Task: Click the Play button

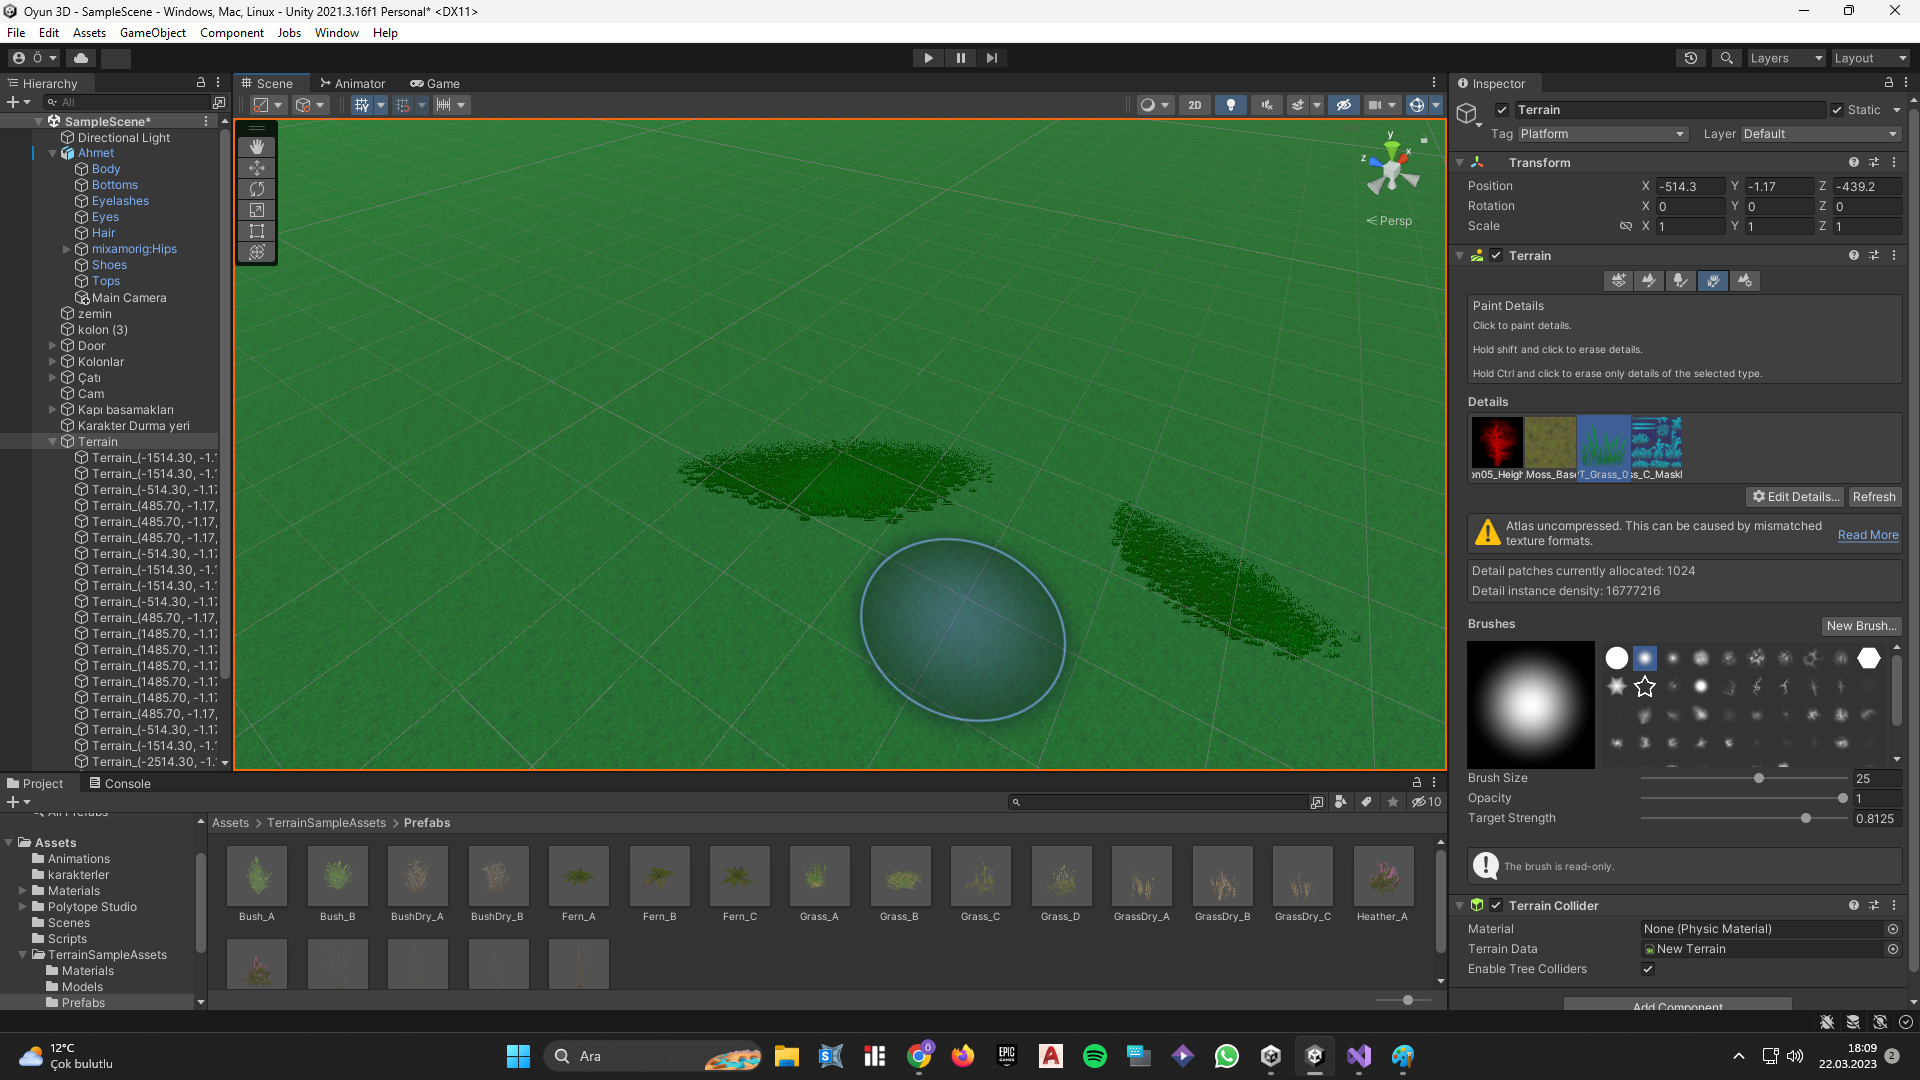Action: coord(928,58)
